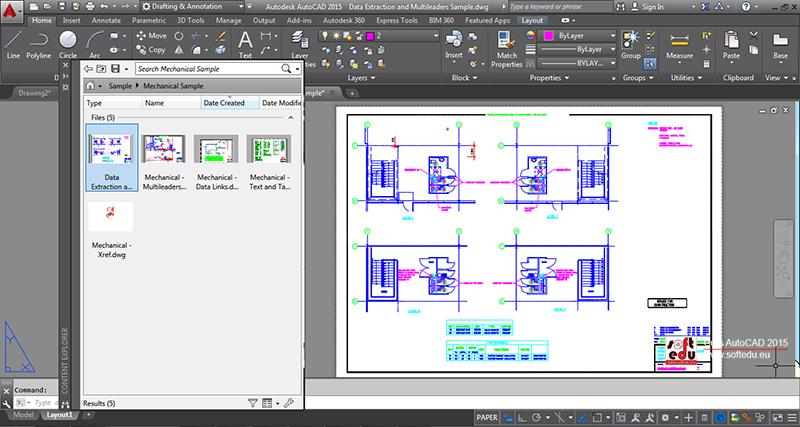Expand the Utilities panel

point(687,78)
